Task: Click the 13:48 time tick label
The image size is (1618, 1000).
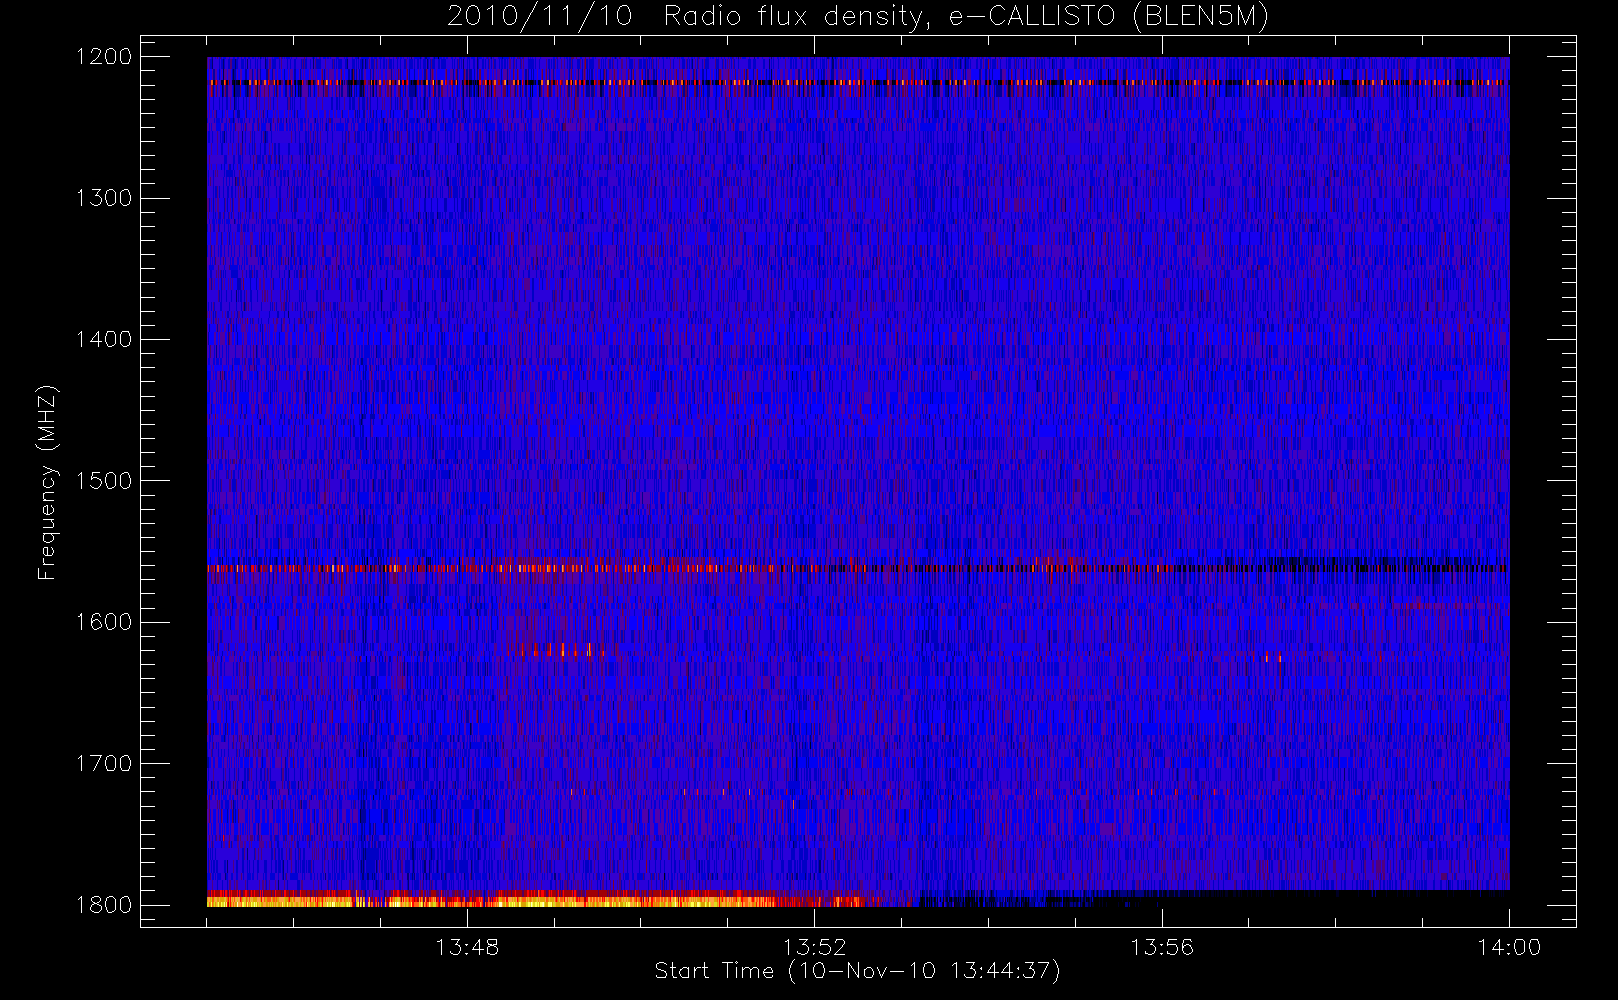Action: tap(467, 946)
